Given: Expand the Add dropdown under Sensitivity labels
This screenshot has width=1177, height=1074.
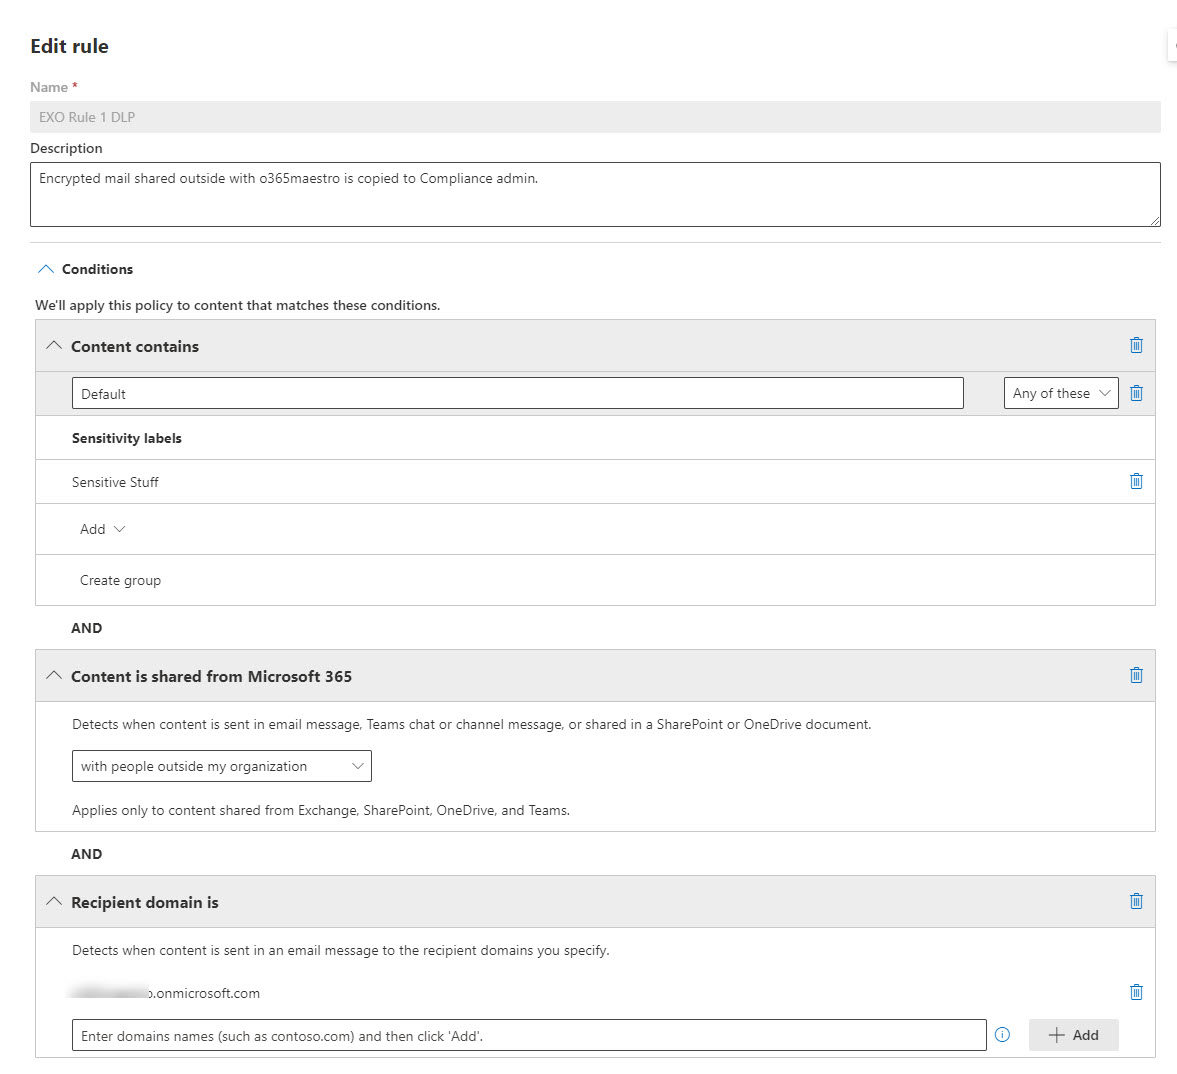Looking at the screenshot, I should click(x=102, y=528).
